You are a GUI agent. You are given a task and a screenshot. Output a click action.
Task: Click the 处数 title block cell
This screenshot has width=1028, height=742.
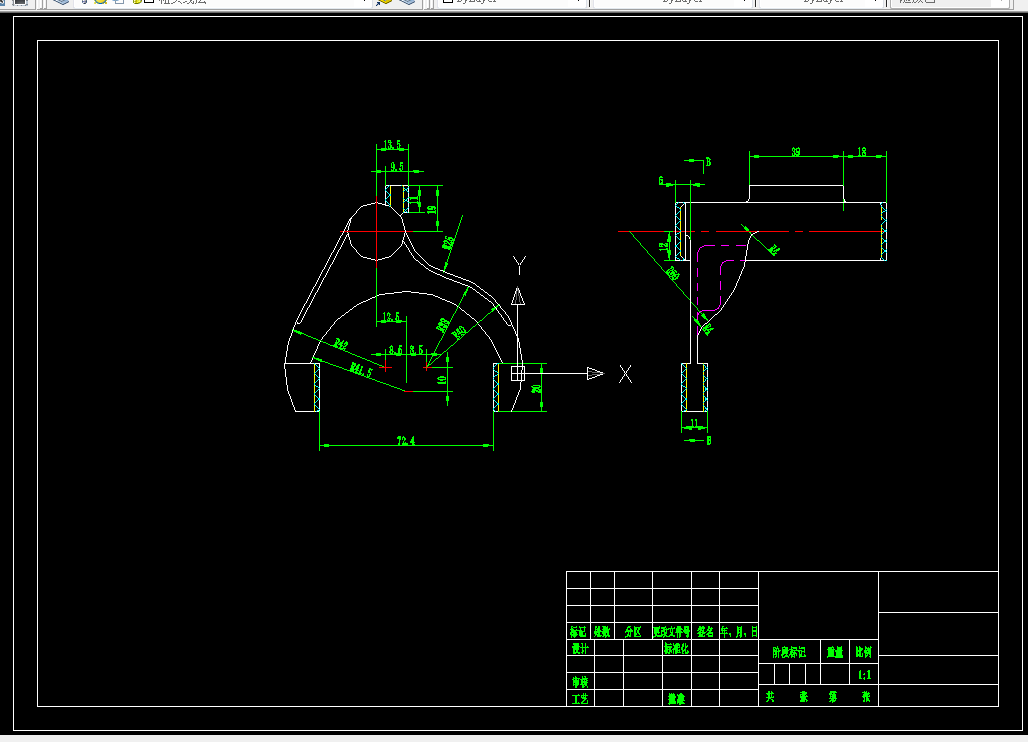[602, 631]
